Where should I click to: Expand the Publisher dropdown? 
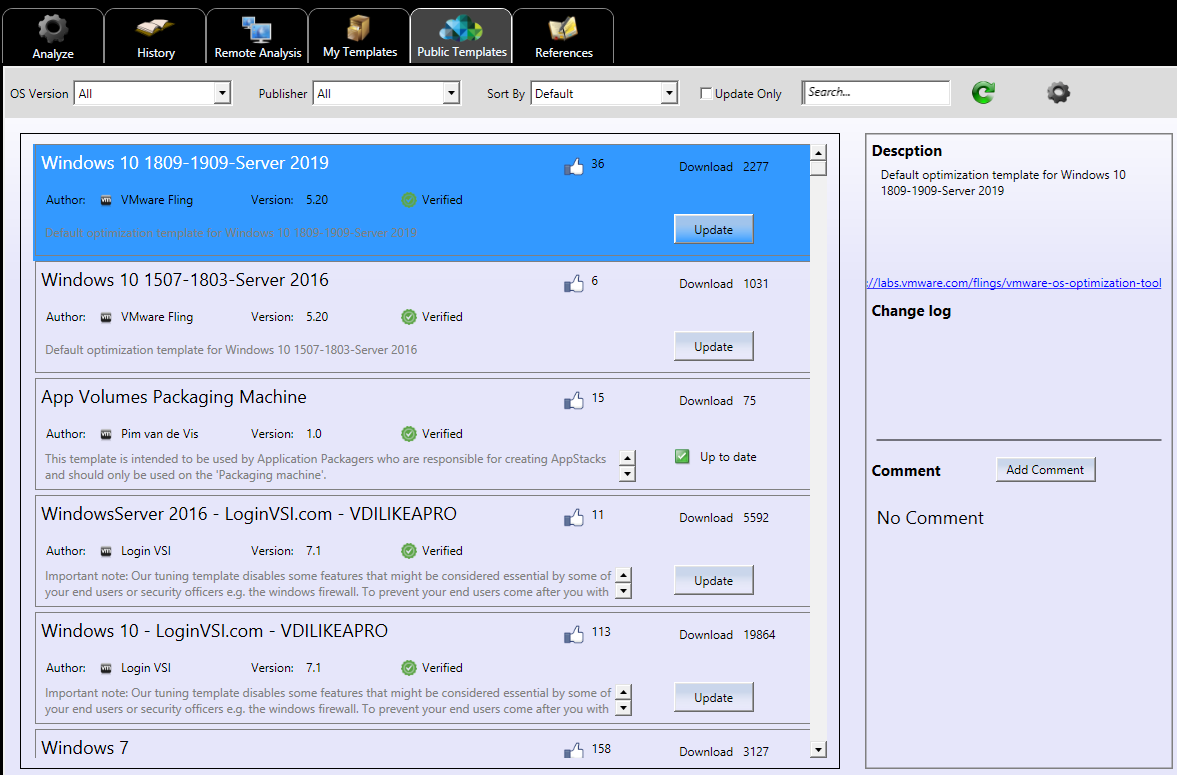pos(387,93)
